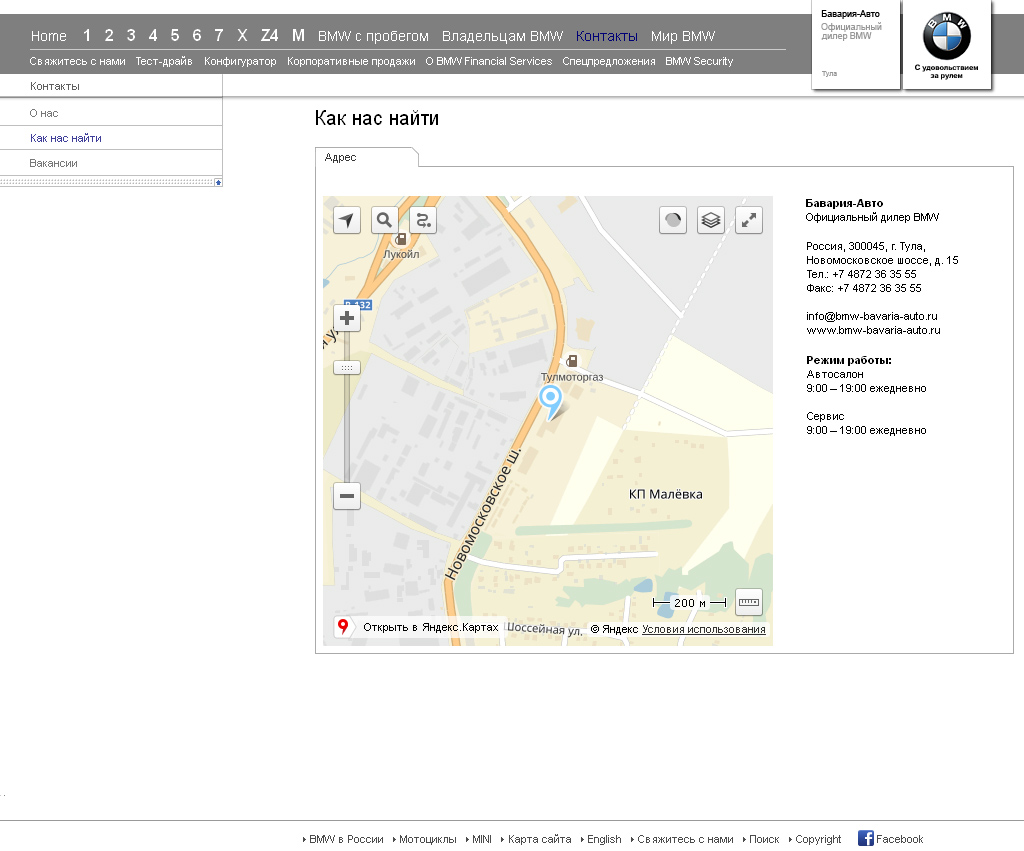Click the Лукойл gas station icon

[400, 239]
